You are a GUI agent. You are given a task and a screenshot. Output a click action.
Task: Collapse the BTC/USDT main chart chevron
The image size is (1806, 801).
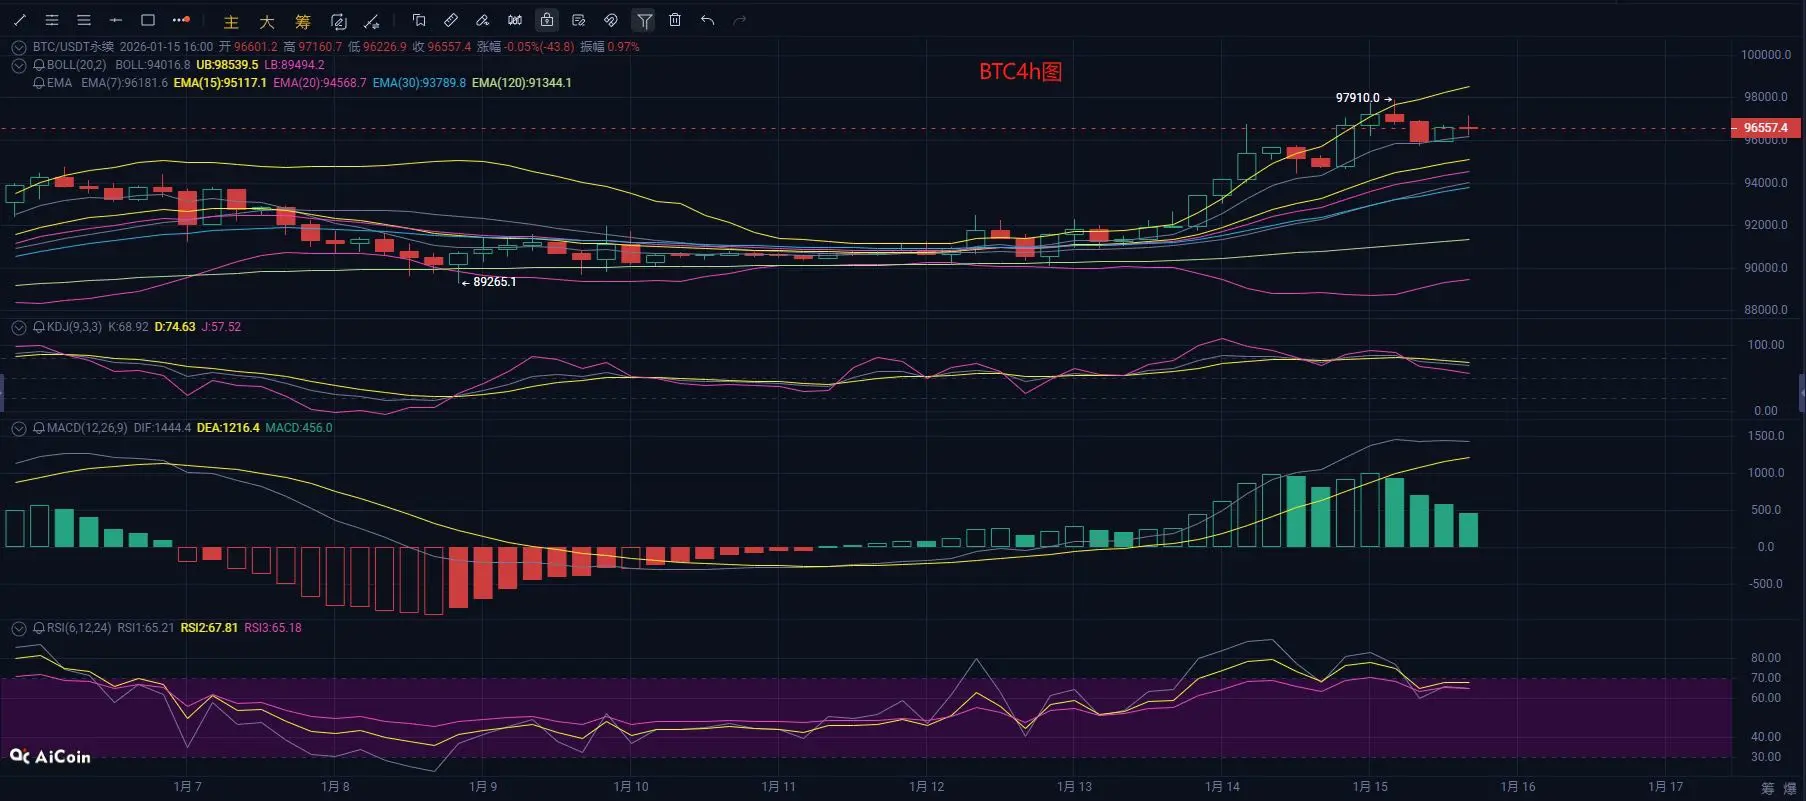19,47
